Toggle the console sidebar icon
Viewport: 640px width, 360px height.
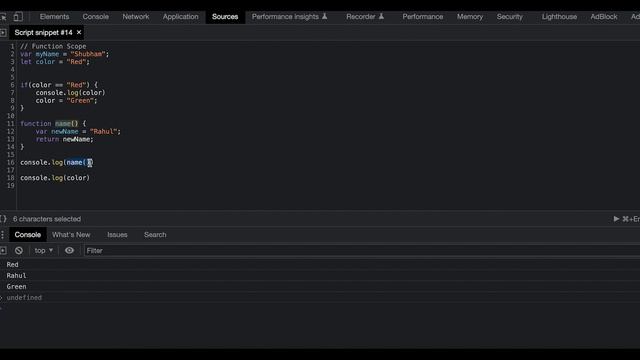point(3,250)
